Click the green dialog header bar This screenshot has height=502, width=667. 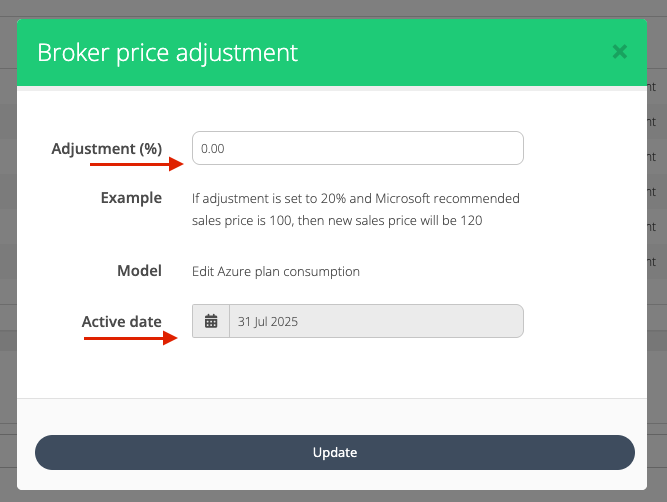click(x=450, y=52)
